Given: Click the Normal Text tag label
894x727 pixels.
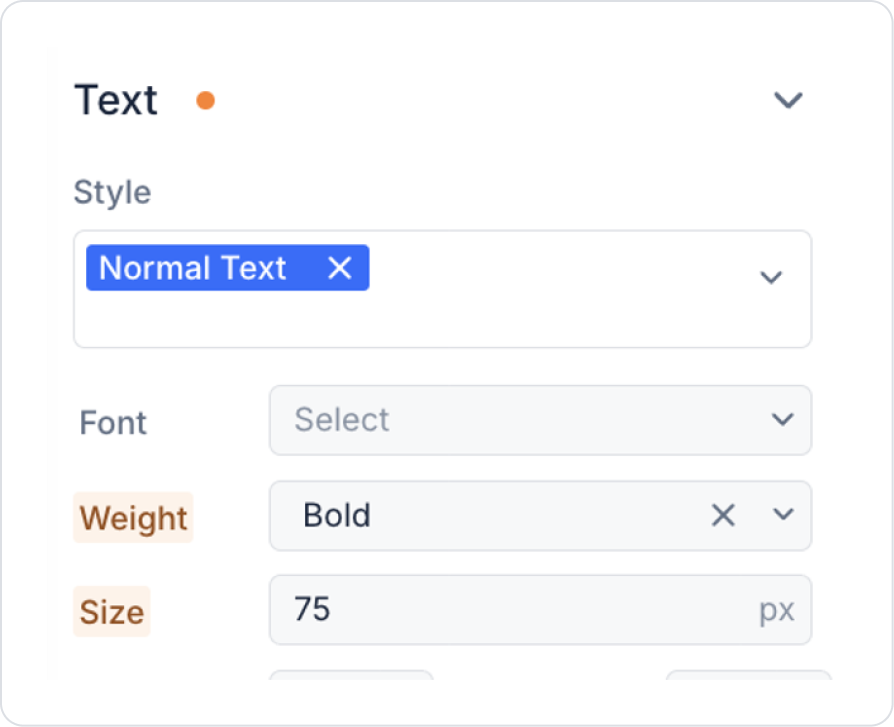Looking at the screenshot, I should point(193,268).
